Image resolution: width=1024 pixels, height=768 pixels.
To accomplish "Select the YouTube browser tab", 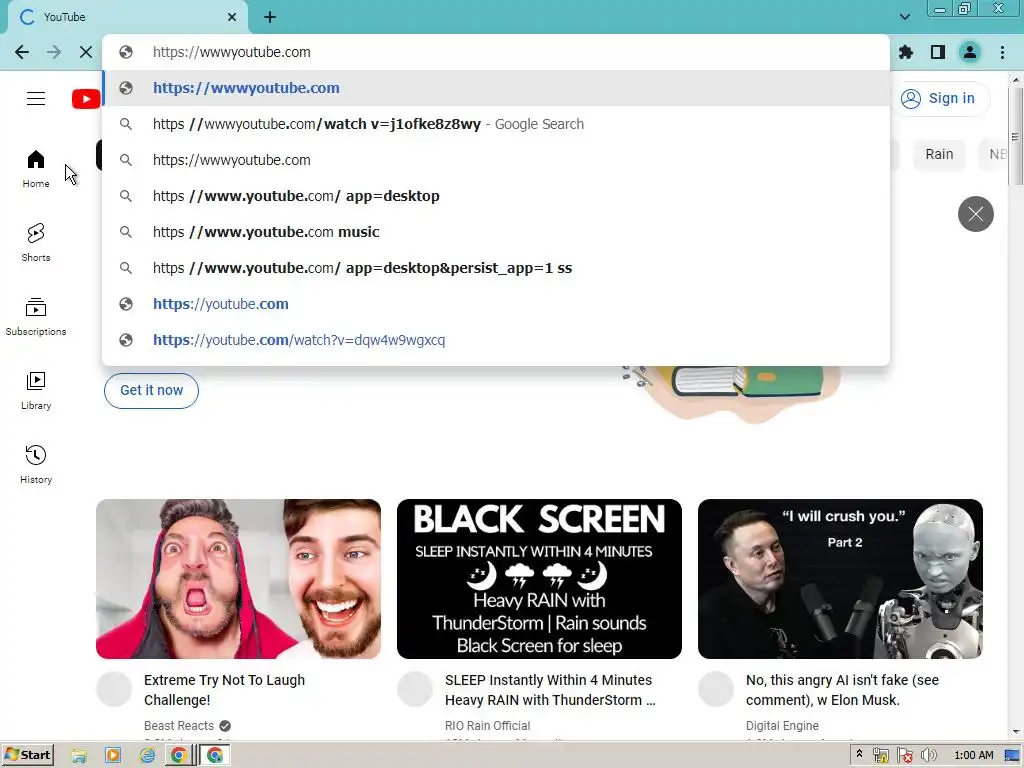I will tap(127, 18).
